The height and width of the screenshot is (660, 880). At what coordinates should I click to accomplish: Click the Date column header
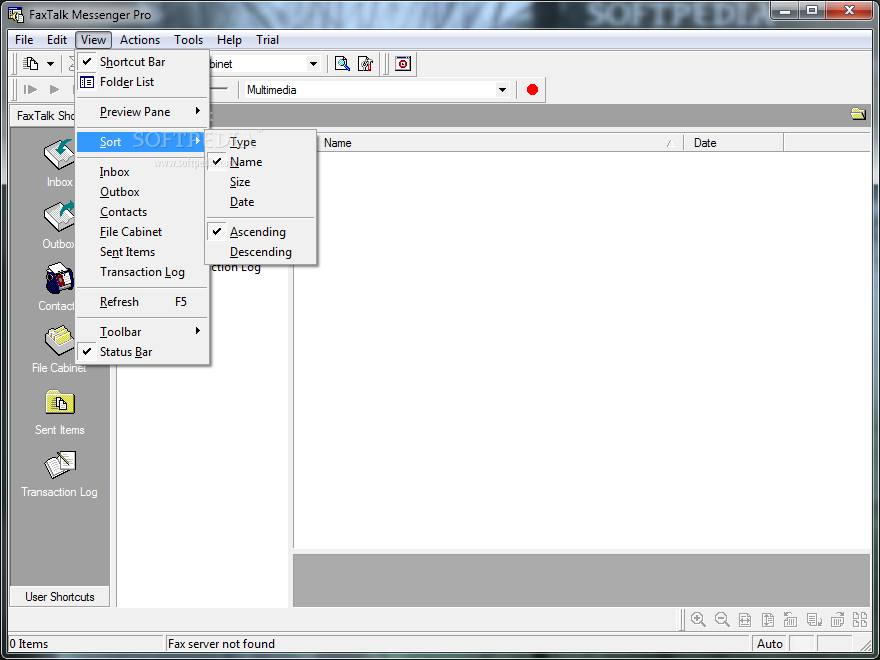click(733, 143)
